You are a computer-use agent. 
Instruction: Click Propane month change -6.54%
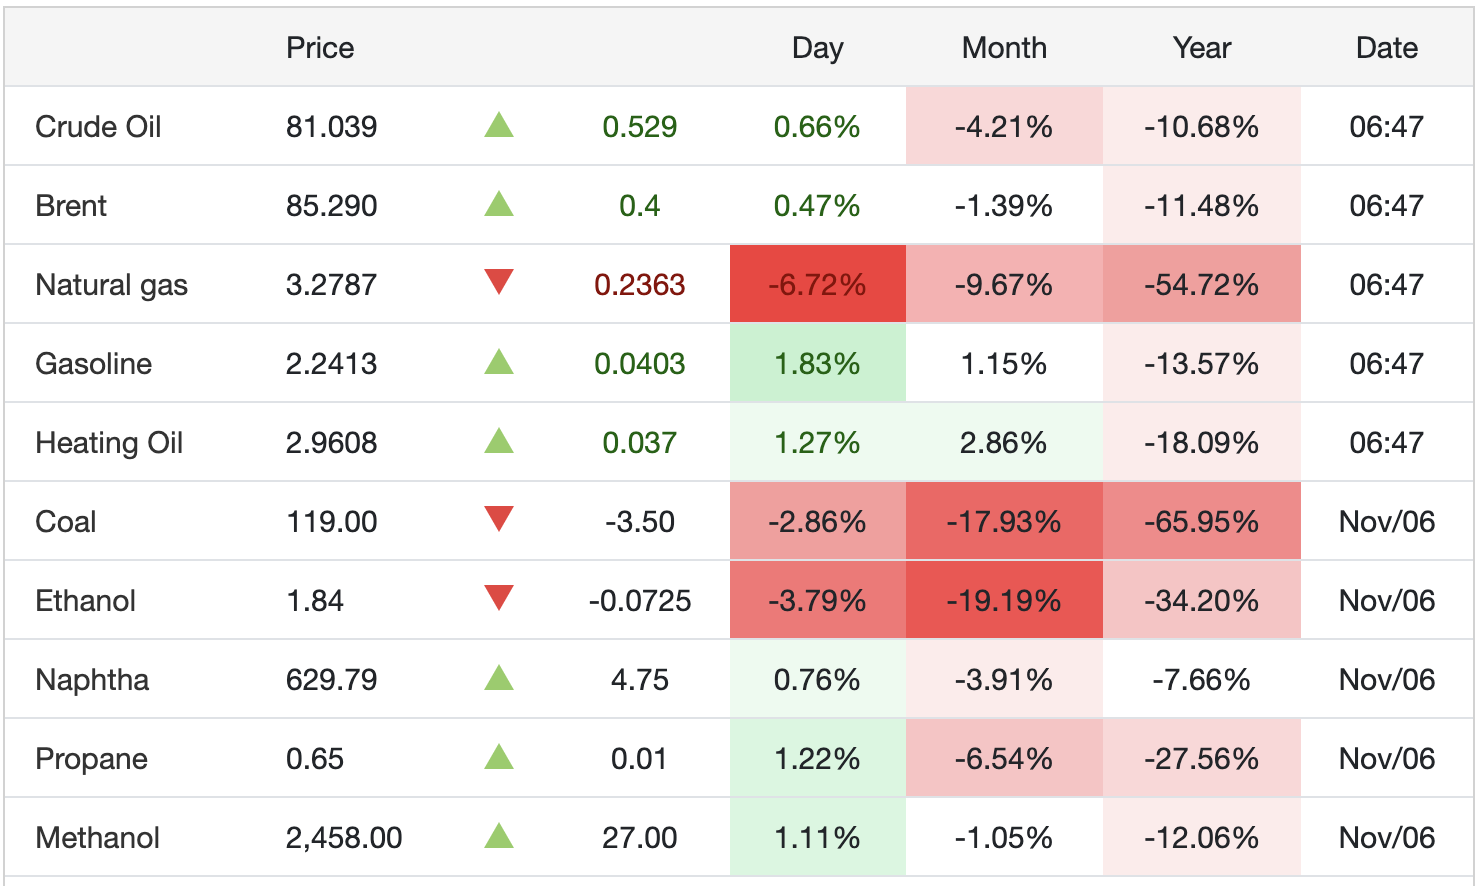point(1004,759)
